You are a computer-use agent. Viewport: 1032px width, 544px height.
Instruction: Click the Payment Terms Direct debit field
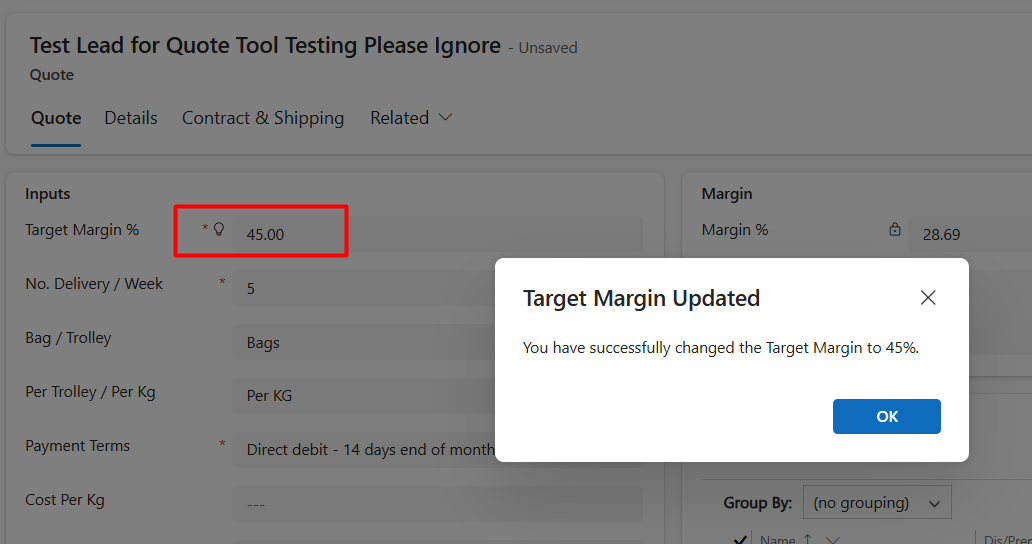pyautogui.click(x=364, y=449)
